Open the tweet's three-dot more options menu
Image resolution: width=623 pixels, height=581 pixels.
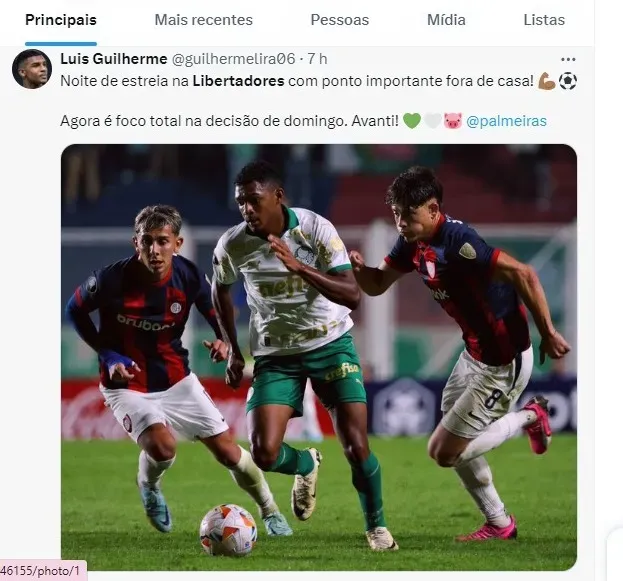click(x=568, y=60)
